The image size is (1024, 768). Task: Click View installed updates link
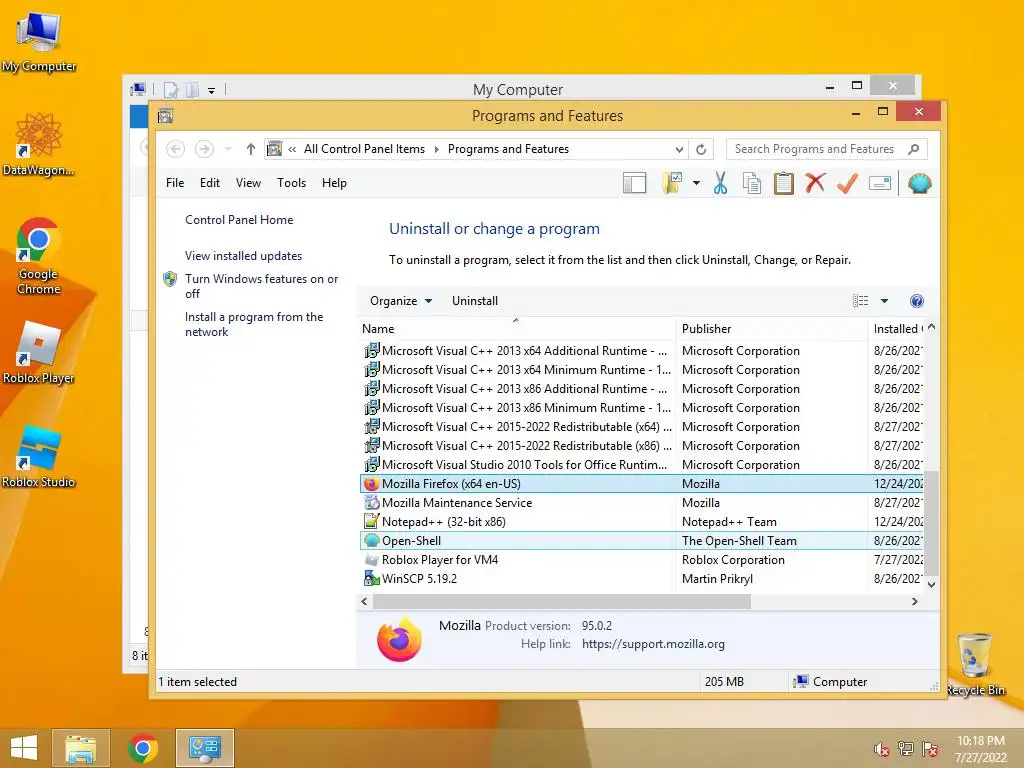244,256
